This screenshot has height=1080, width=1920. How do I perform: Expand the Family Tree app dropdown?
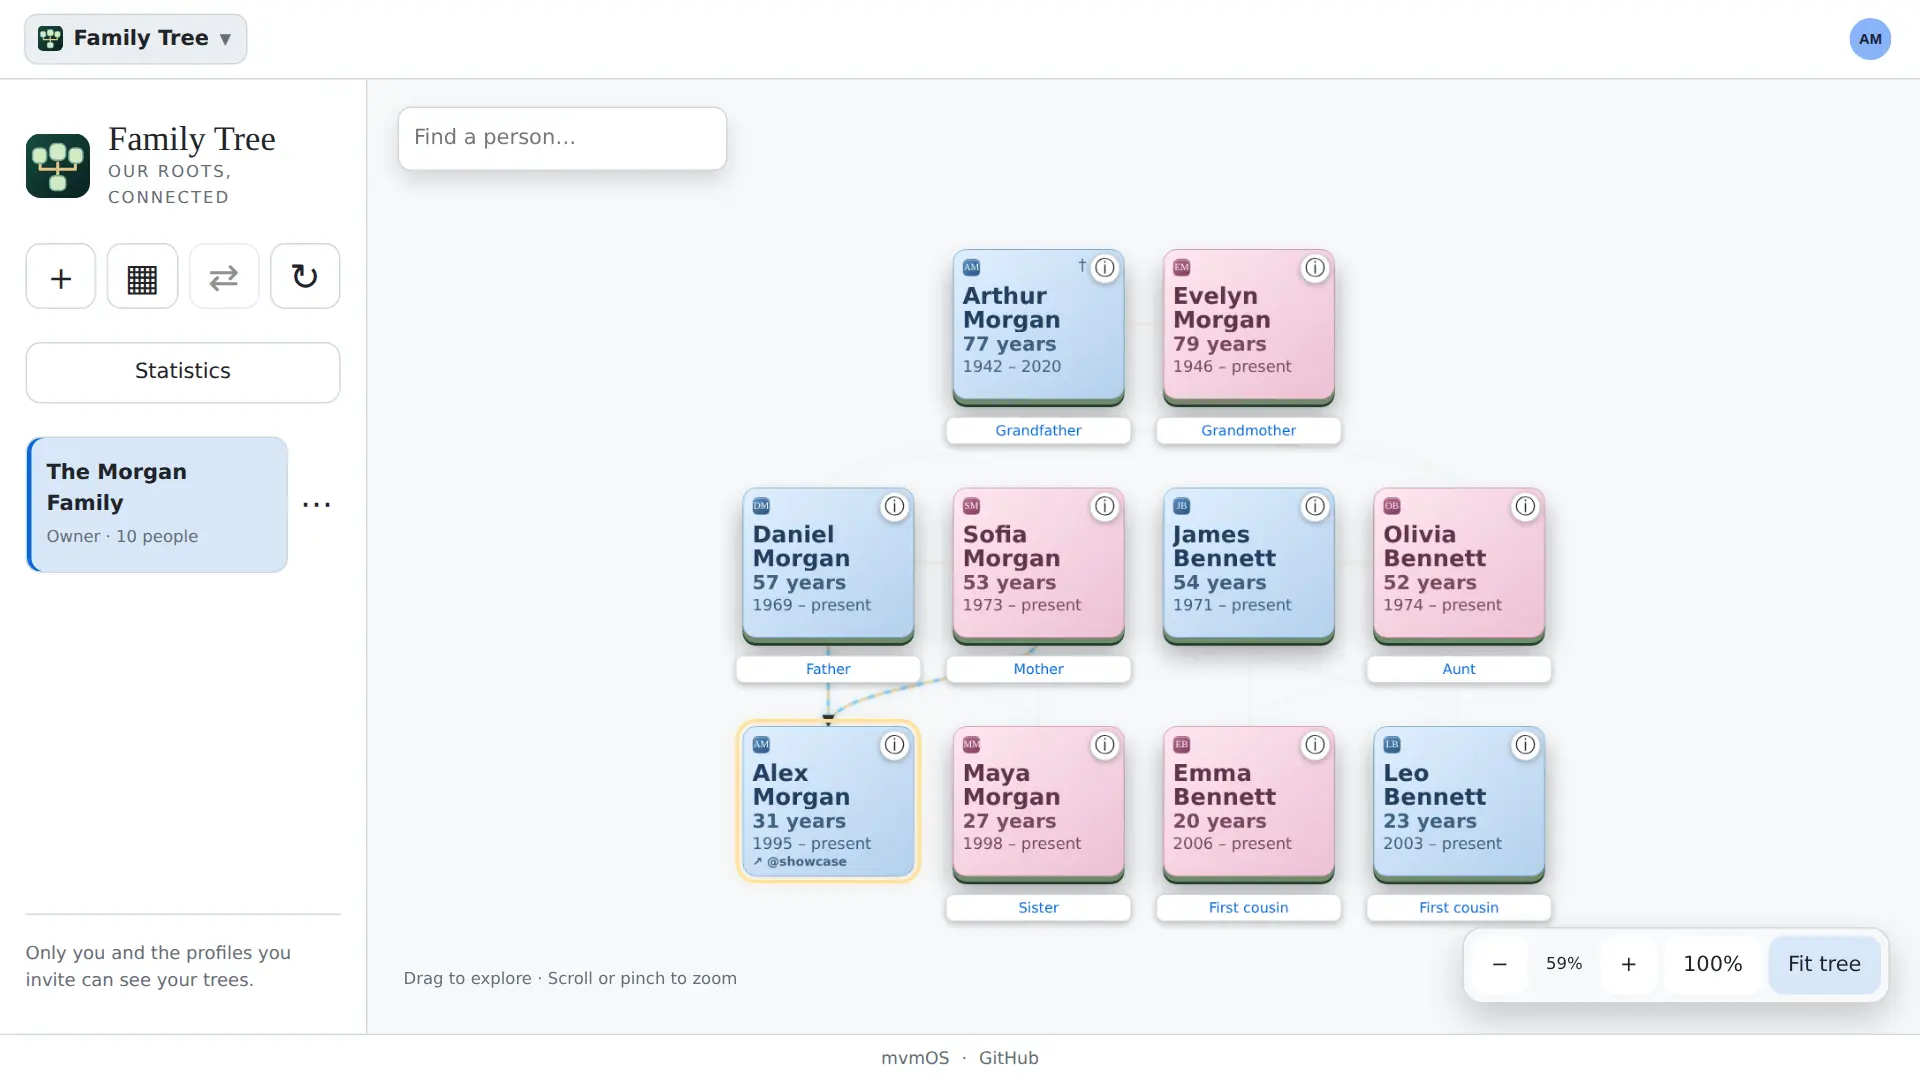(136, 39)
